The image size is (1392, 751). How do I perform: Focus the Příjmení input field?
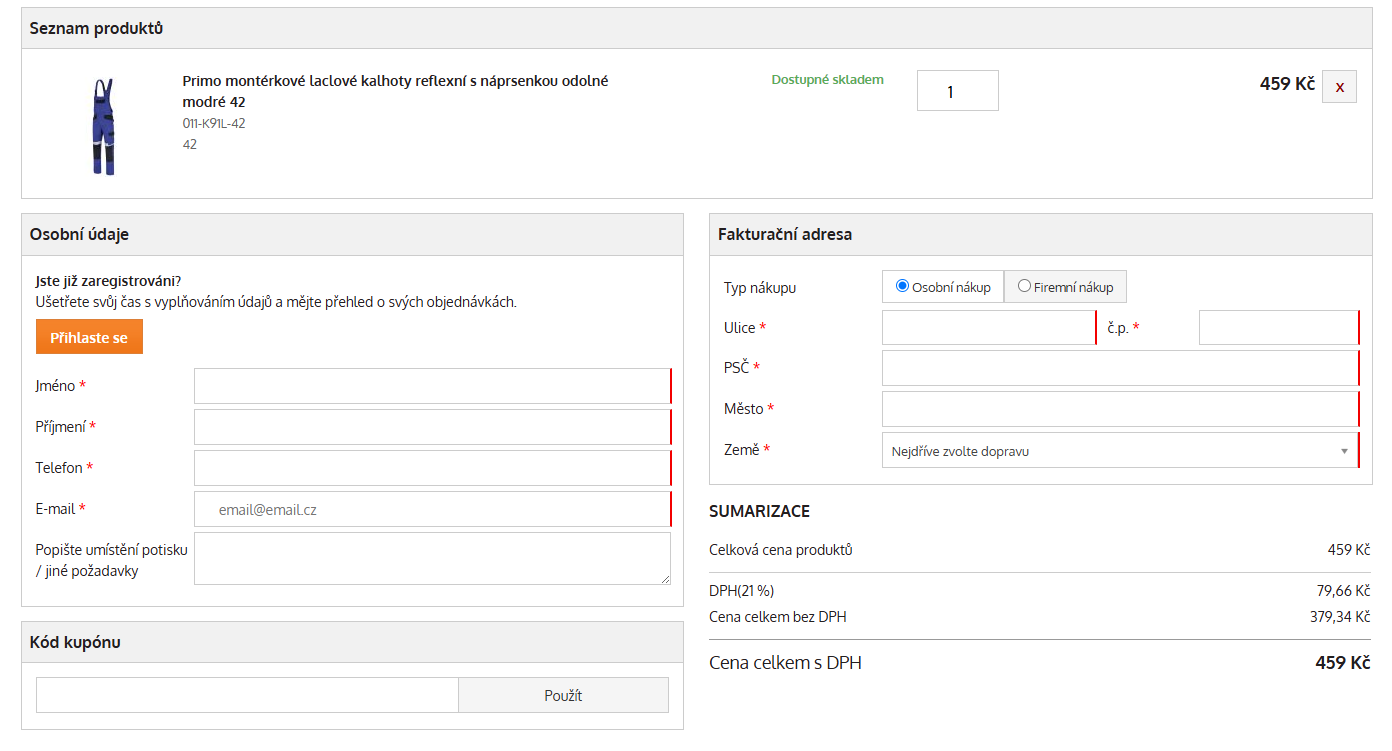click(x=431, y=427)
